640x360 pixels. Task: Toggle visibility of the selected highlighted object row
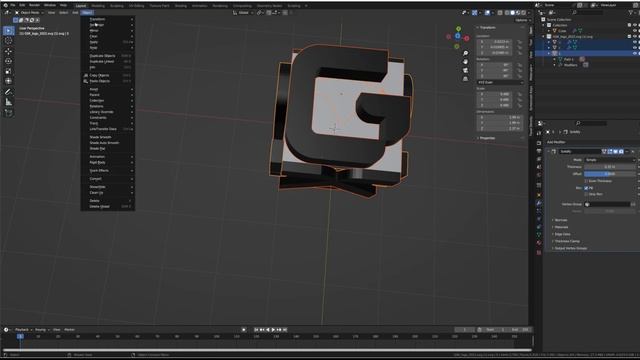click(635, 53)
